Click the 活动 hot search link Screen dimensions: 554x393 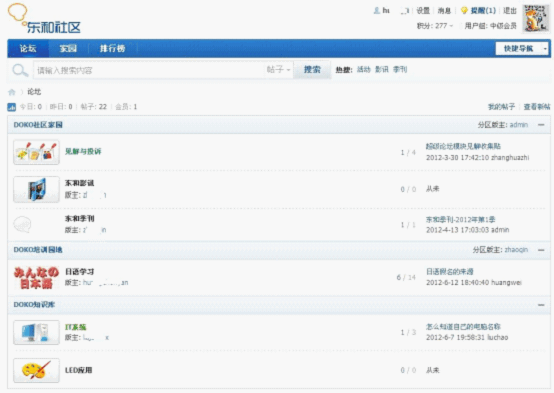[x=364, y=69]
